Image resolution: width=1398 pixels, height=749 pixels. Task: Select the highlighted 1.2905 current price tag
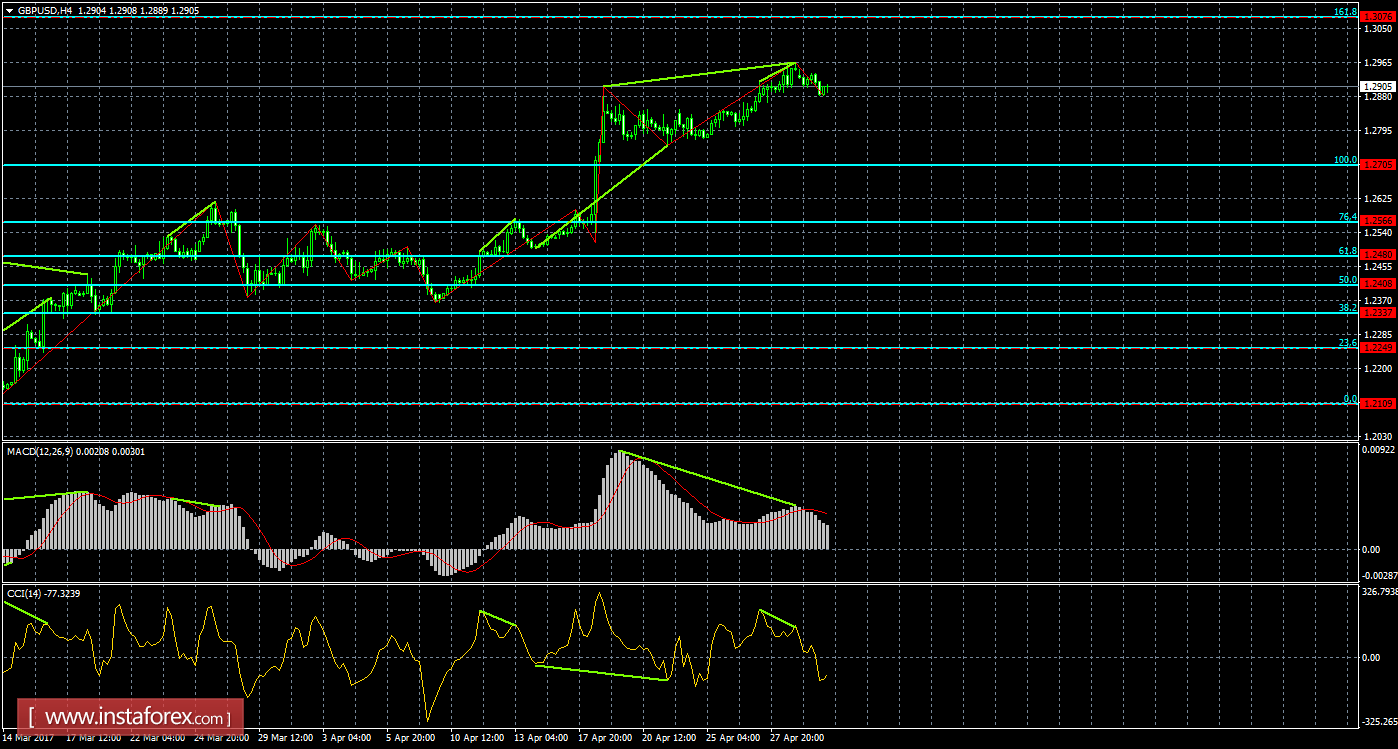click(x=1378, y=86)
